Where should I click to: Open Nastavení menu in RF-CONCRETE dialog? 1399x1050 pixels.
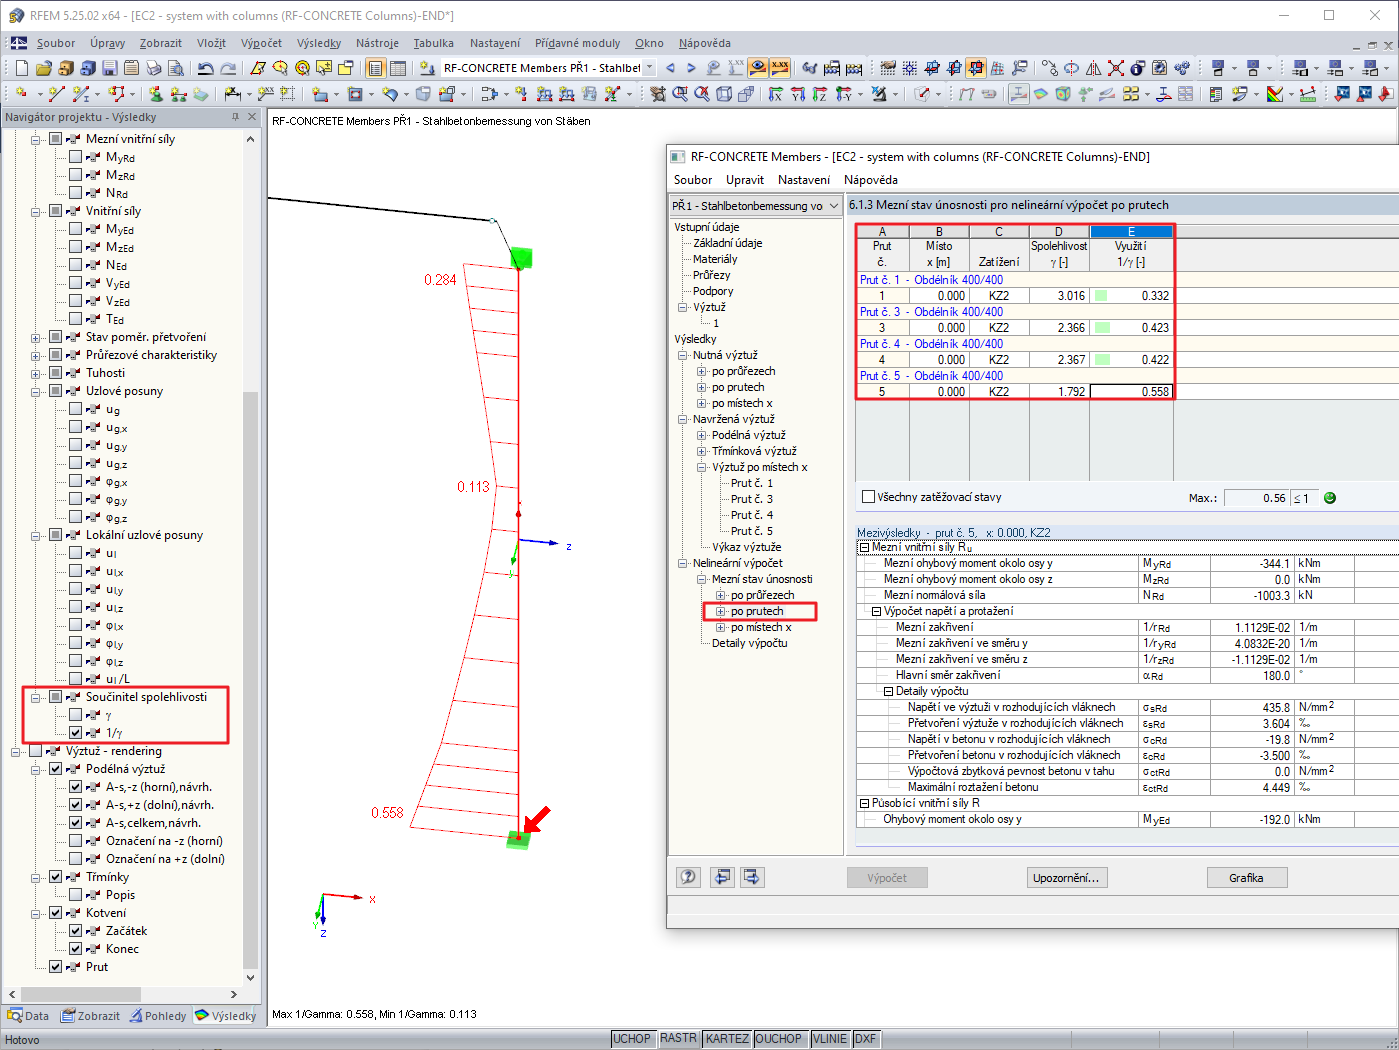[x=804, y=180]
